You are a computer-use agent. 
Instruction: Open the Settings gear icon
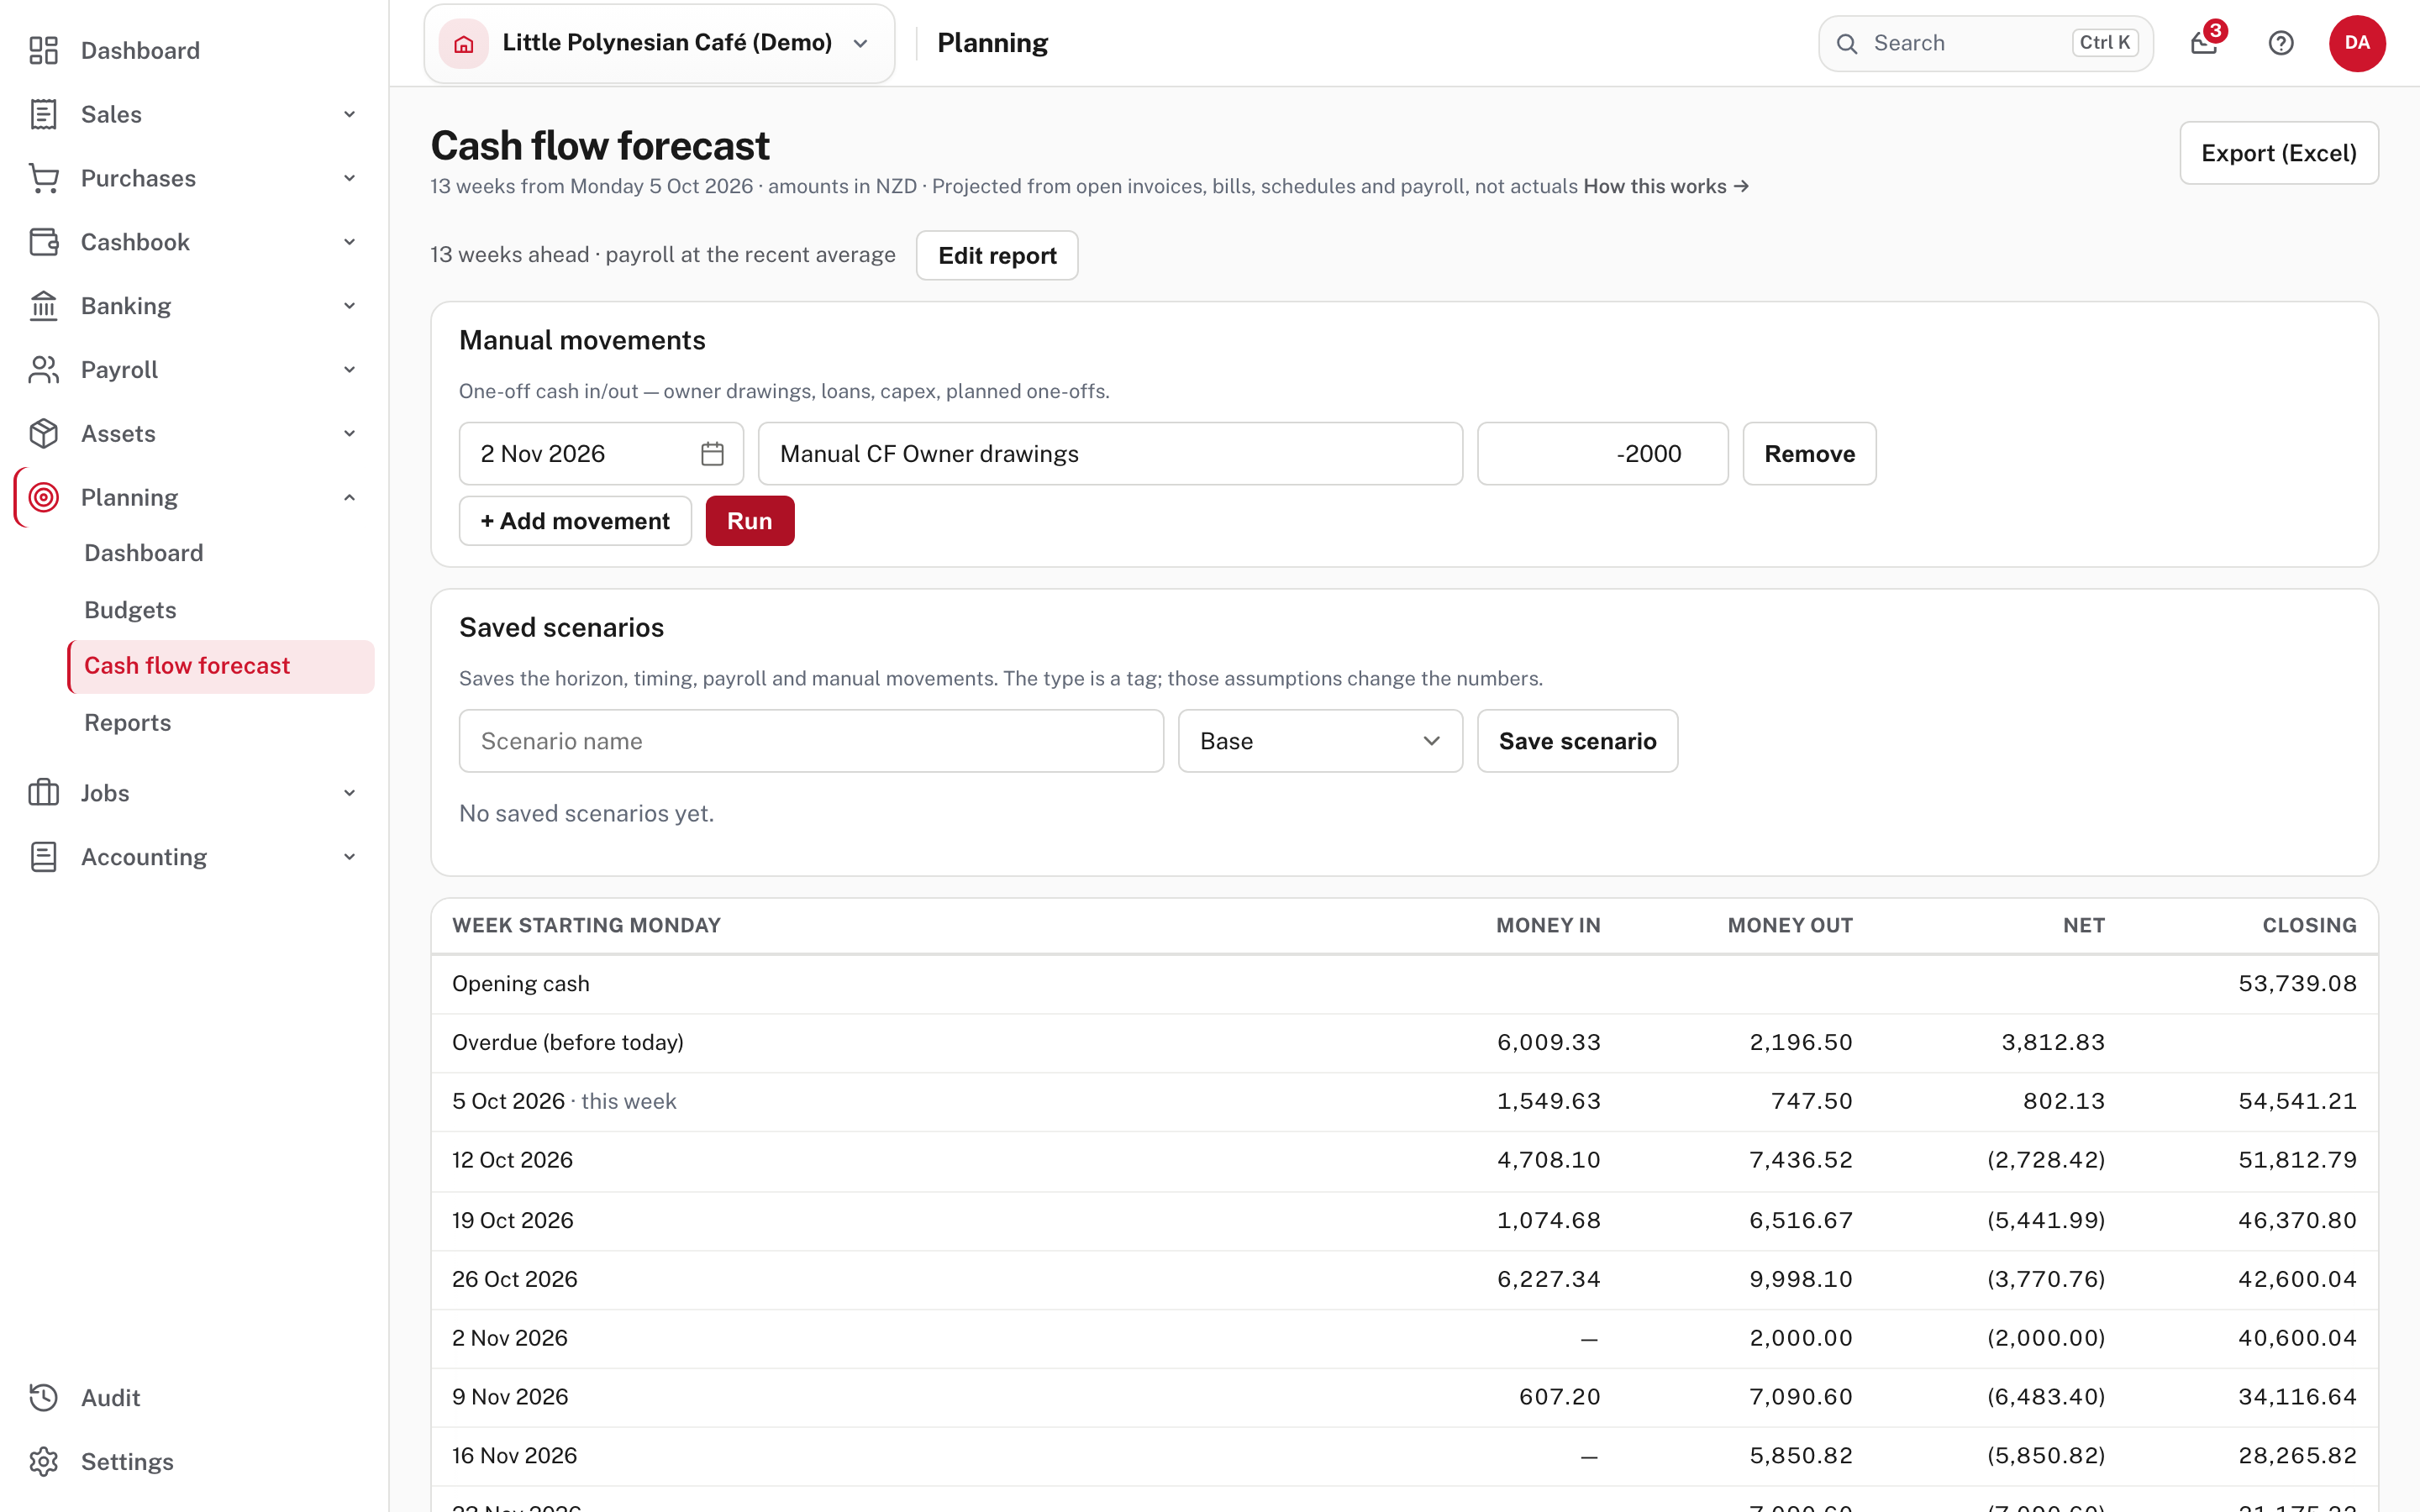click(x=43, y=1462)
